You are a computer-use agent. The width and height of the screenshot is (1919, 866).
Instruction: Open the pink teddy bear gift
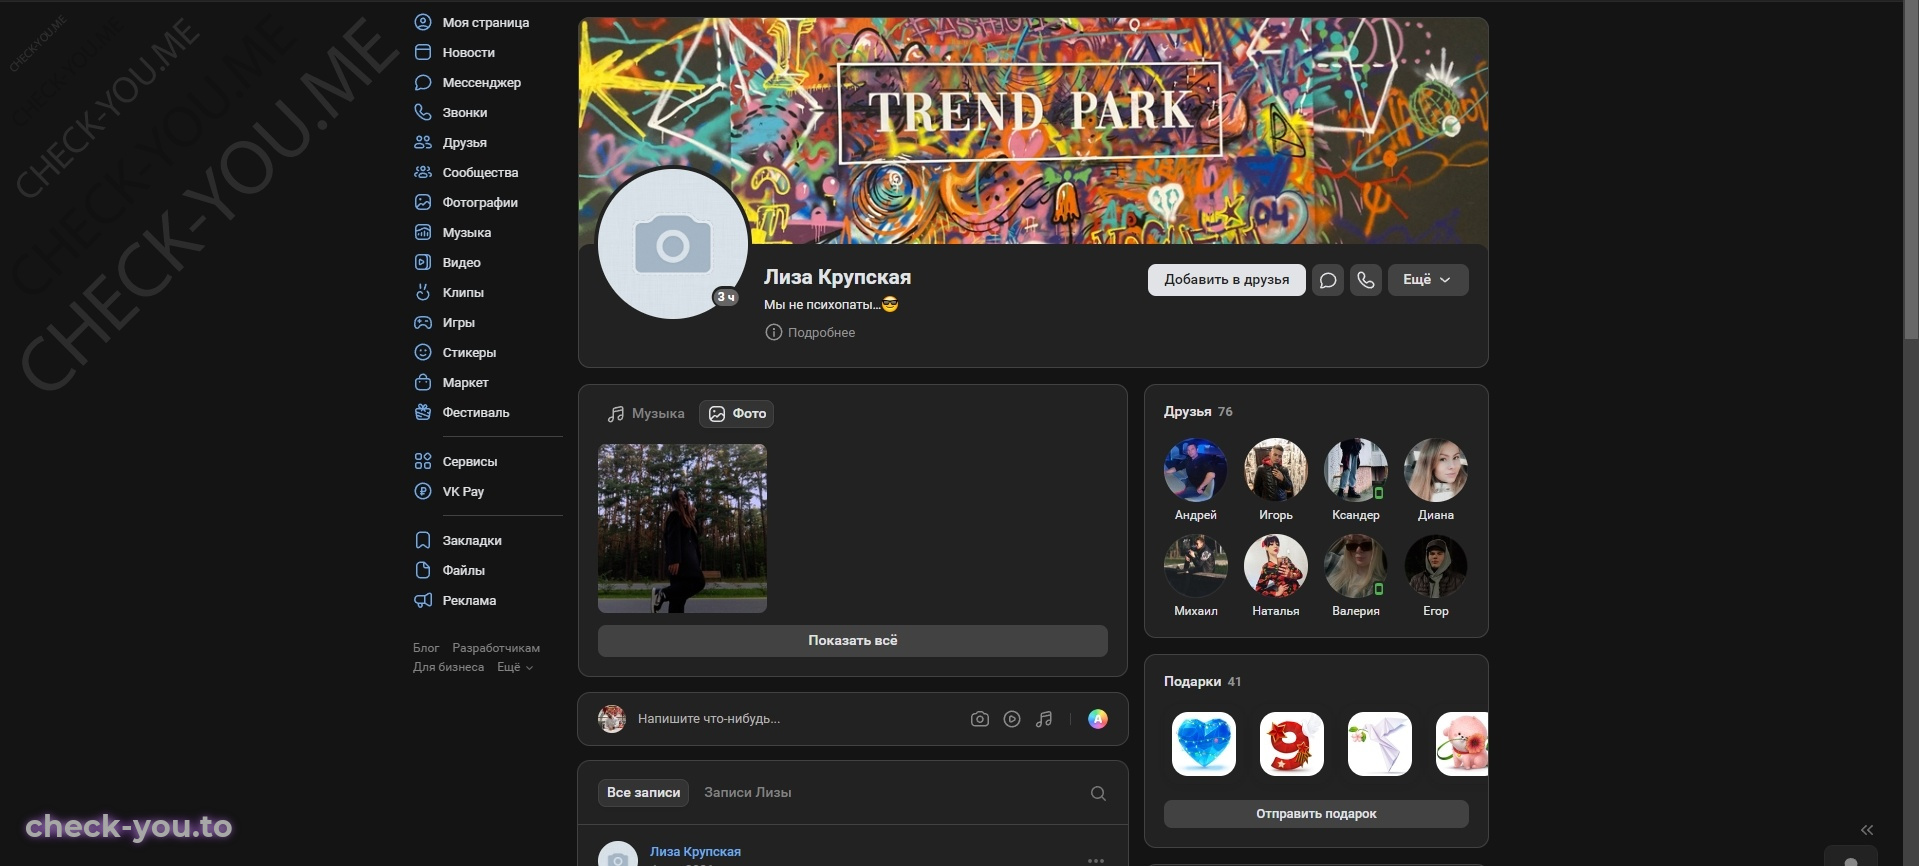(1462, 744)
